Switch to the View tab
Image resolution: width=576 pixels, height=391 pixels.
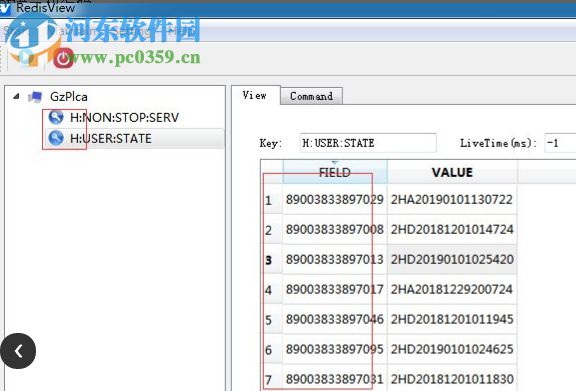pos(255,96)
